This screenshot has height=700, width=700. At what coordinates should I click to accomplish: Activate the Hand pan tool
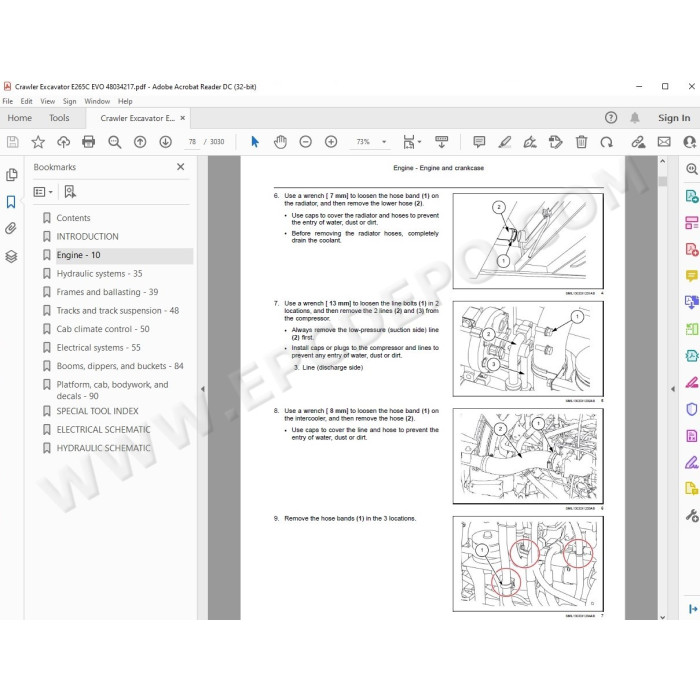[280, 142]
